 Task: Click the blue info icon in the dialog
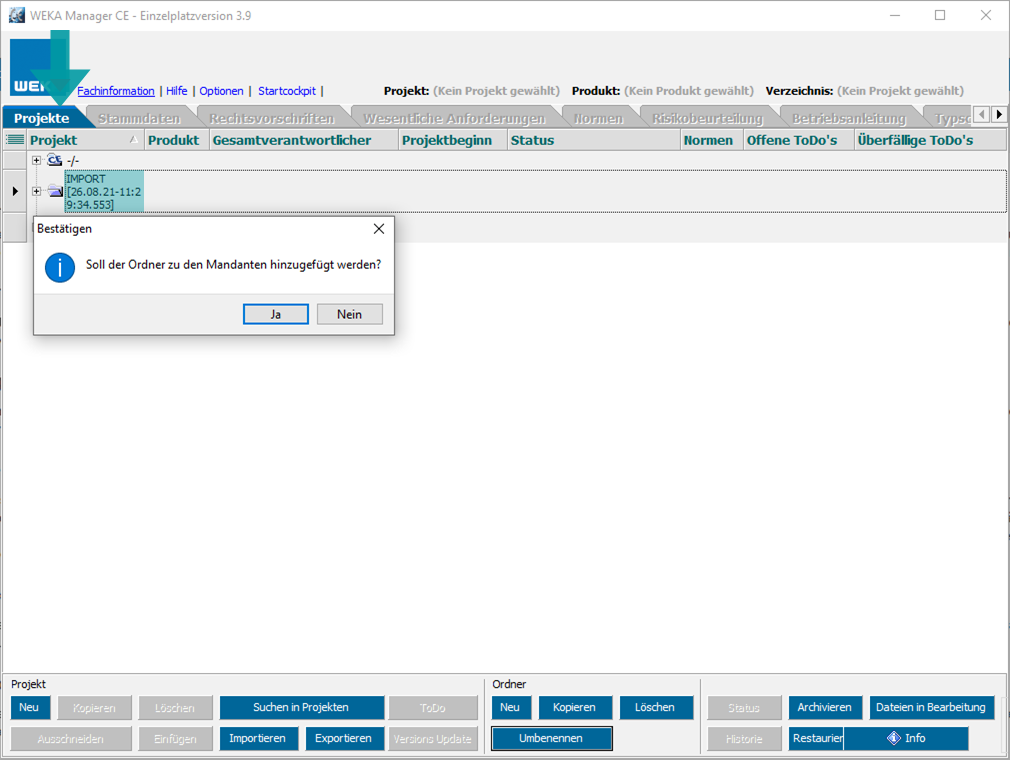click(x=60, y=267)
